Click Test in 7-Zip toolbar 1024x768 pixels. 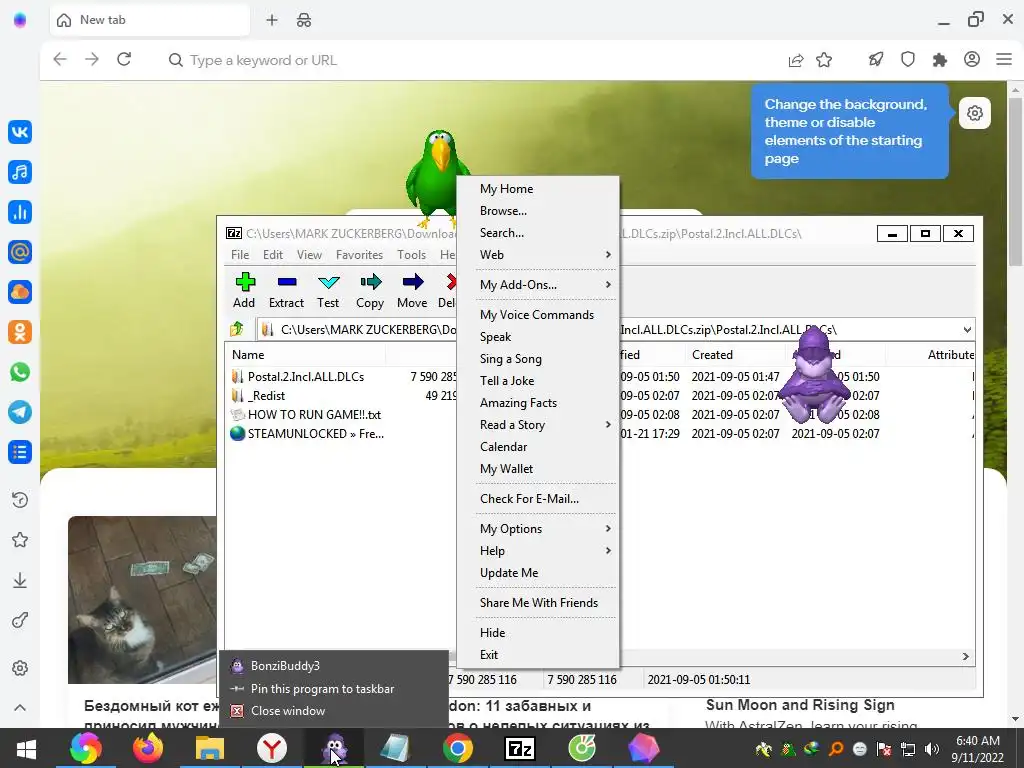click(328, 291)
